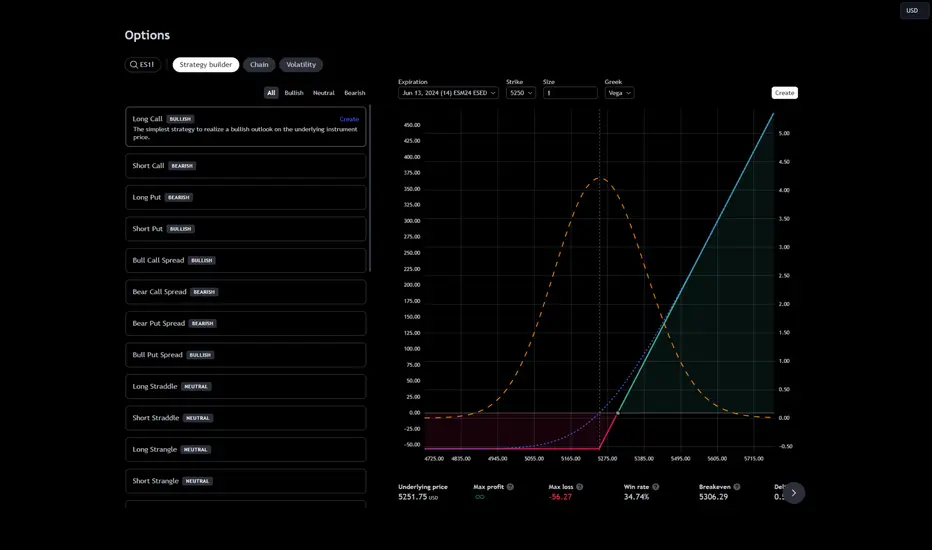
Task: Select the Short Call strategy
Action: [245, 166]
